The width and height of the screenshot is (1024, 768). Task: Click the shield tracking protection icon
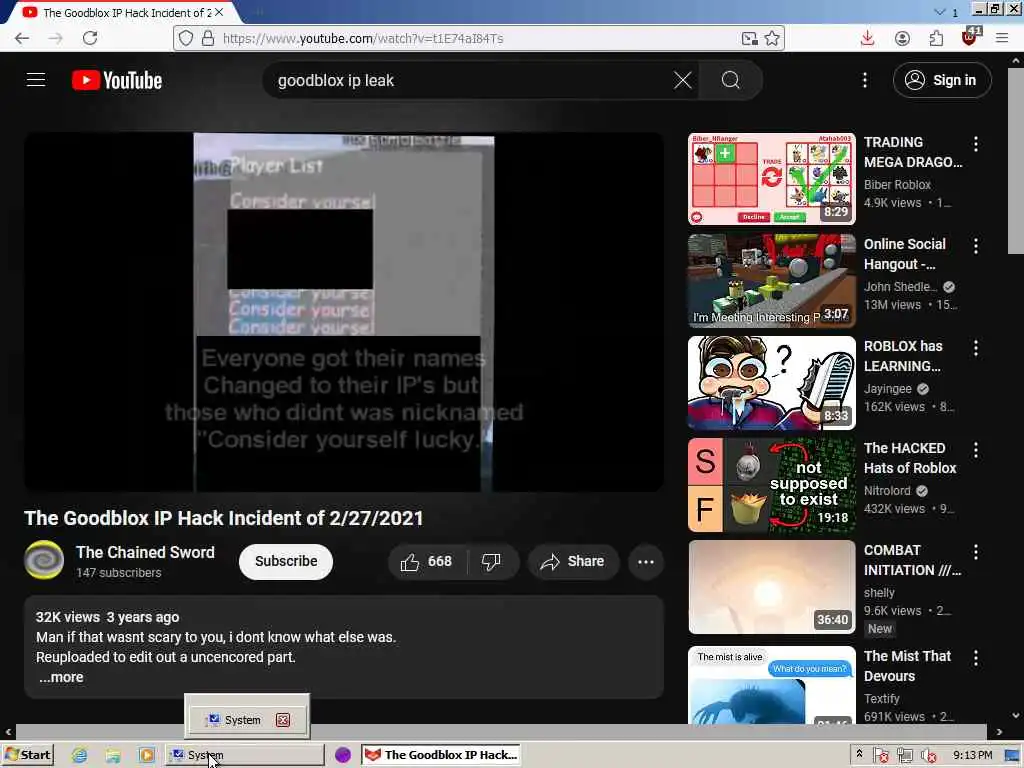click(186, 39)
